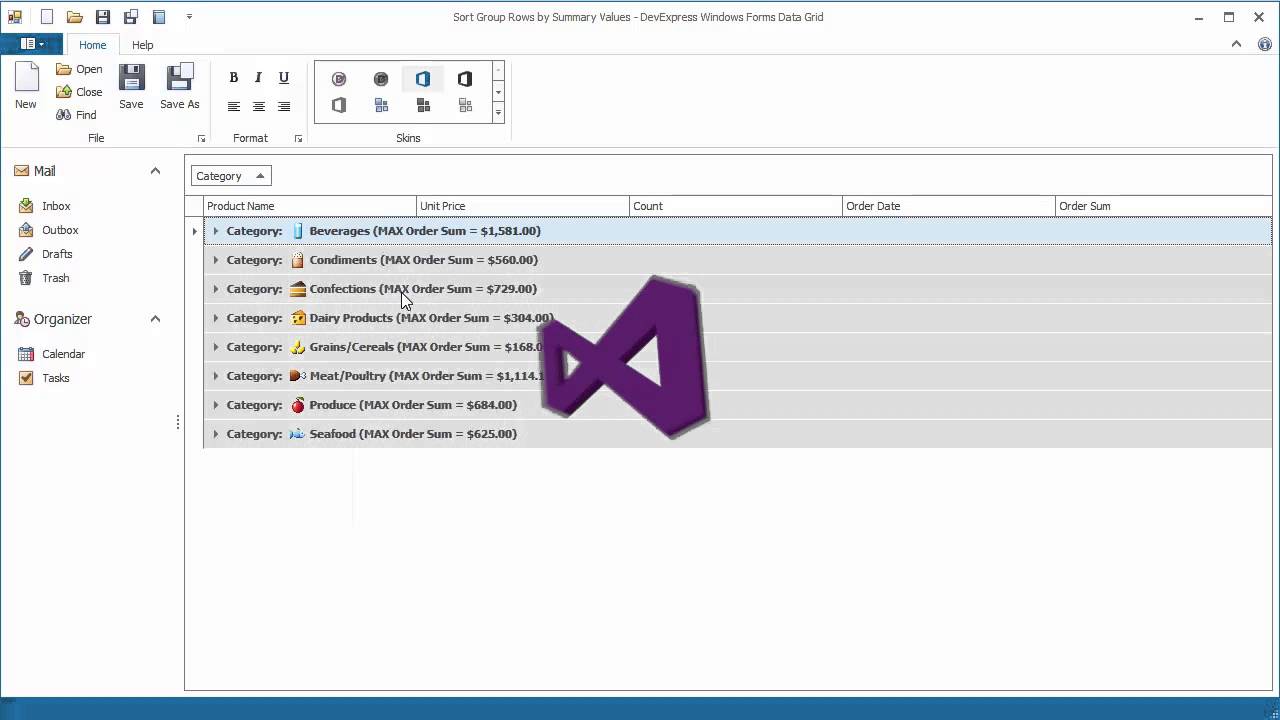The height and width of the screenshot is (720, 1280).
Task: Expand the Grains/Cereals group row
Action: click(x=215, y=347)
